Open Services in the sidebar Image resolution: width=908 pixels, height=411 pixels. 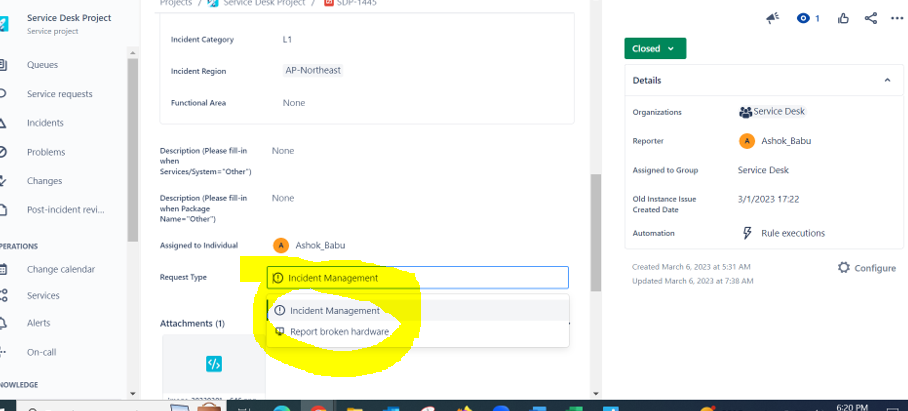[x=43, y=295]
